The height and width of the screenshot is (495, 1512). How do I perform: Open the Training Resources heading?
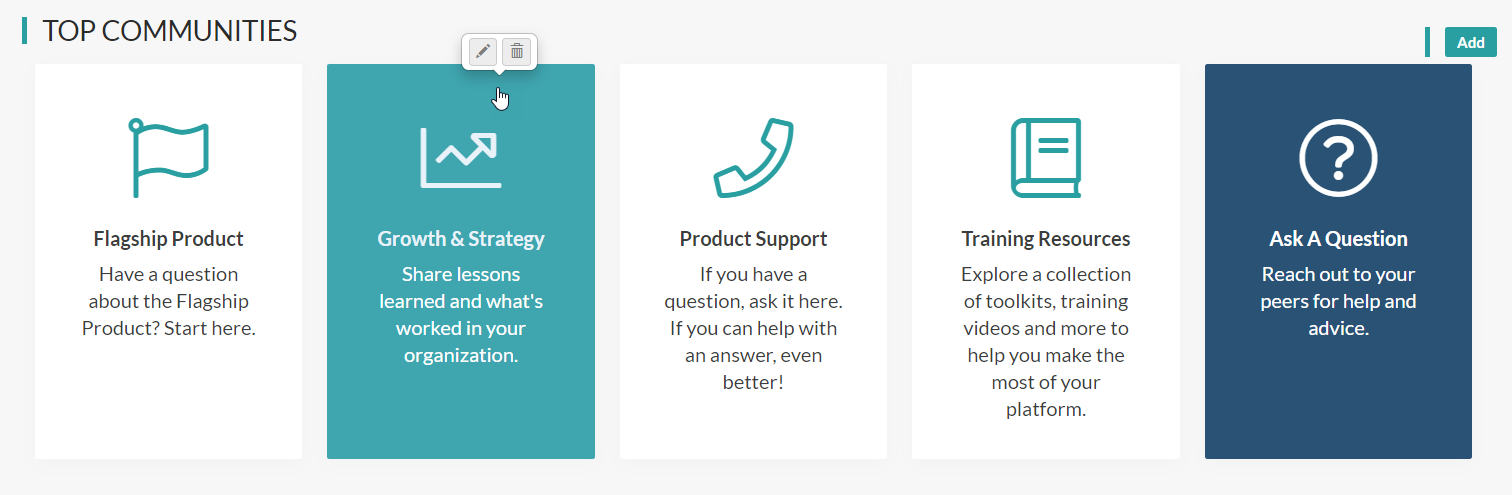[1046, 239]
